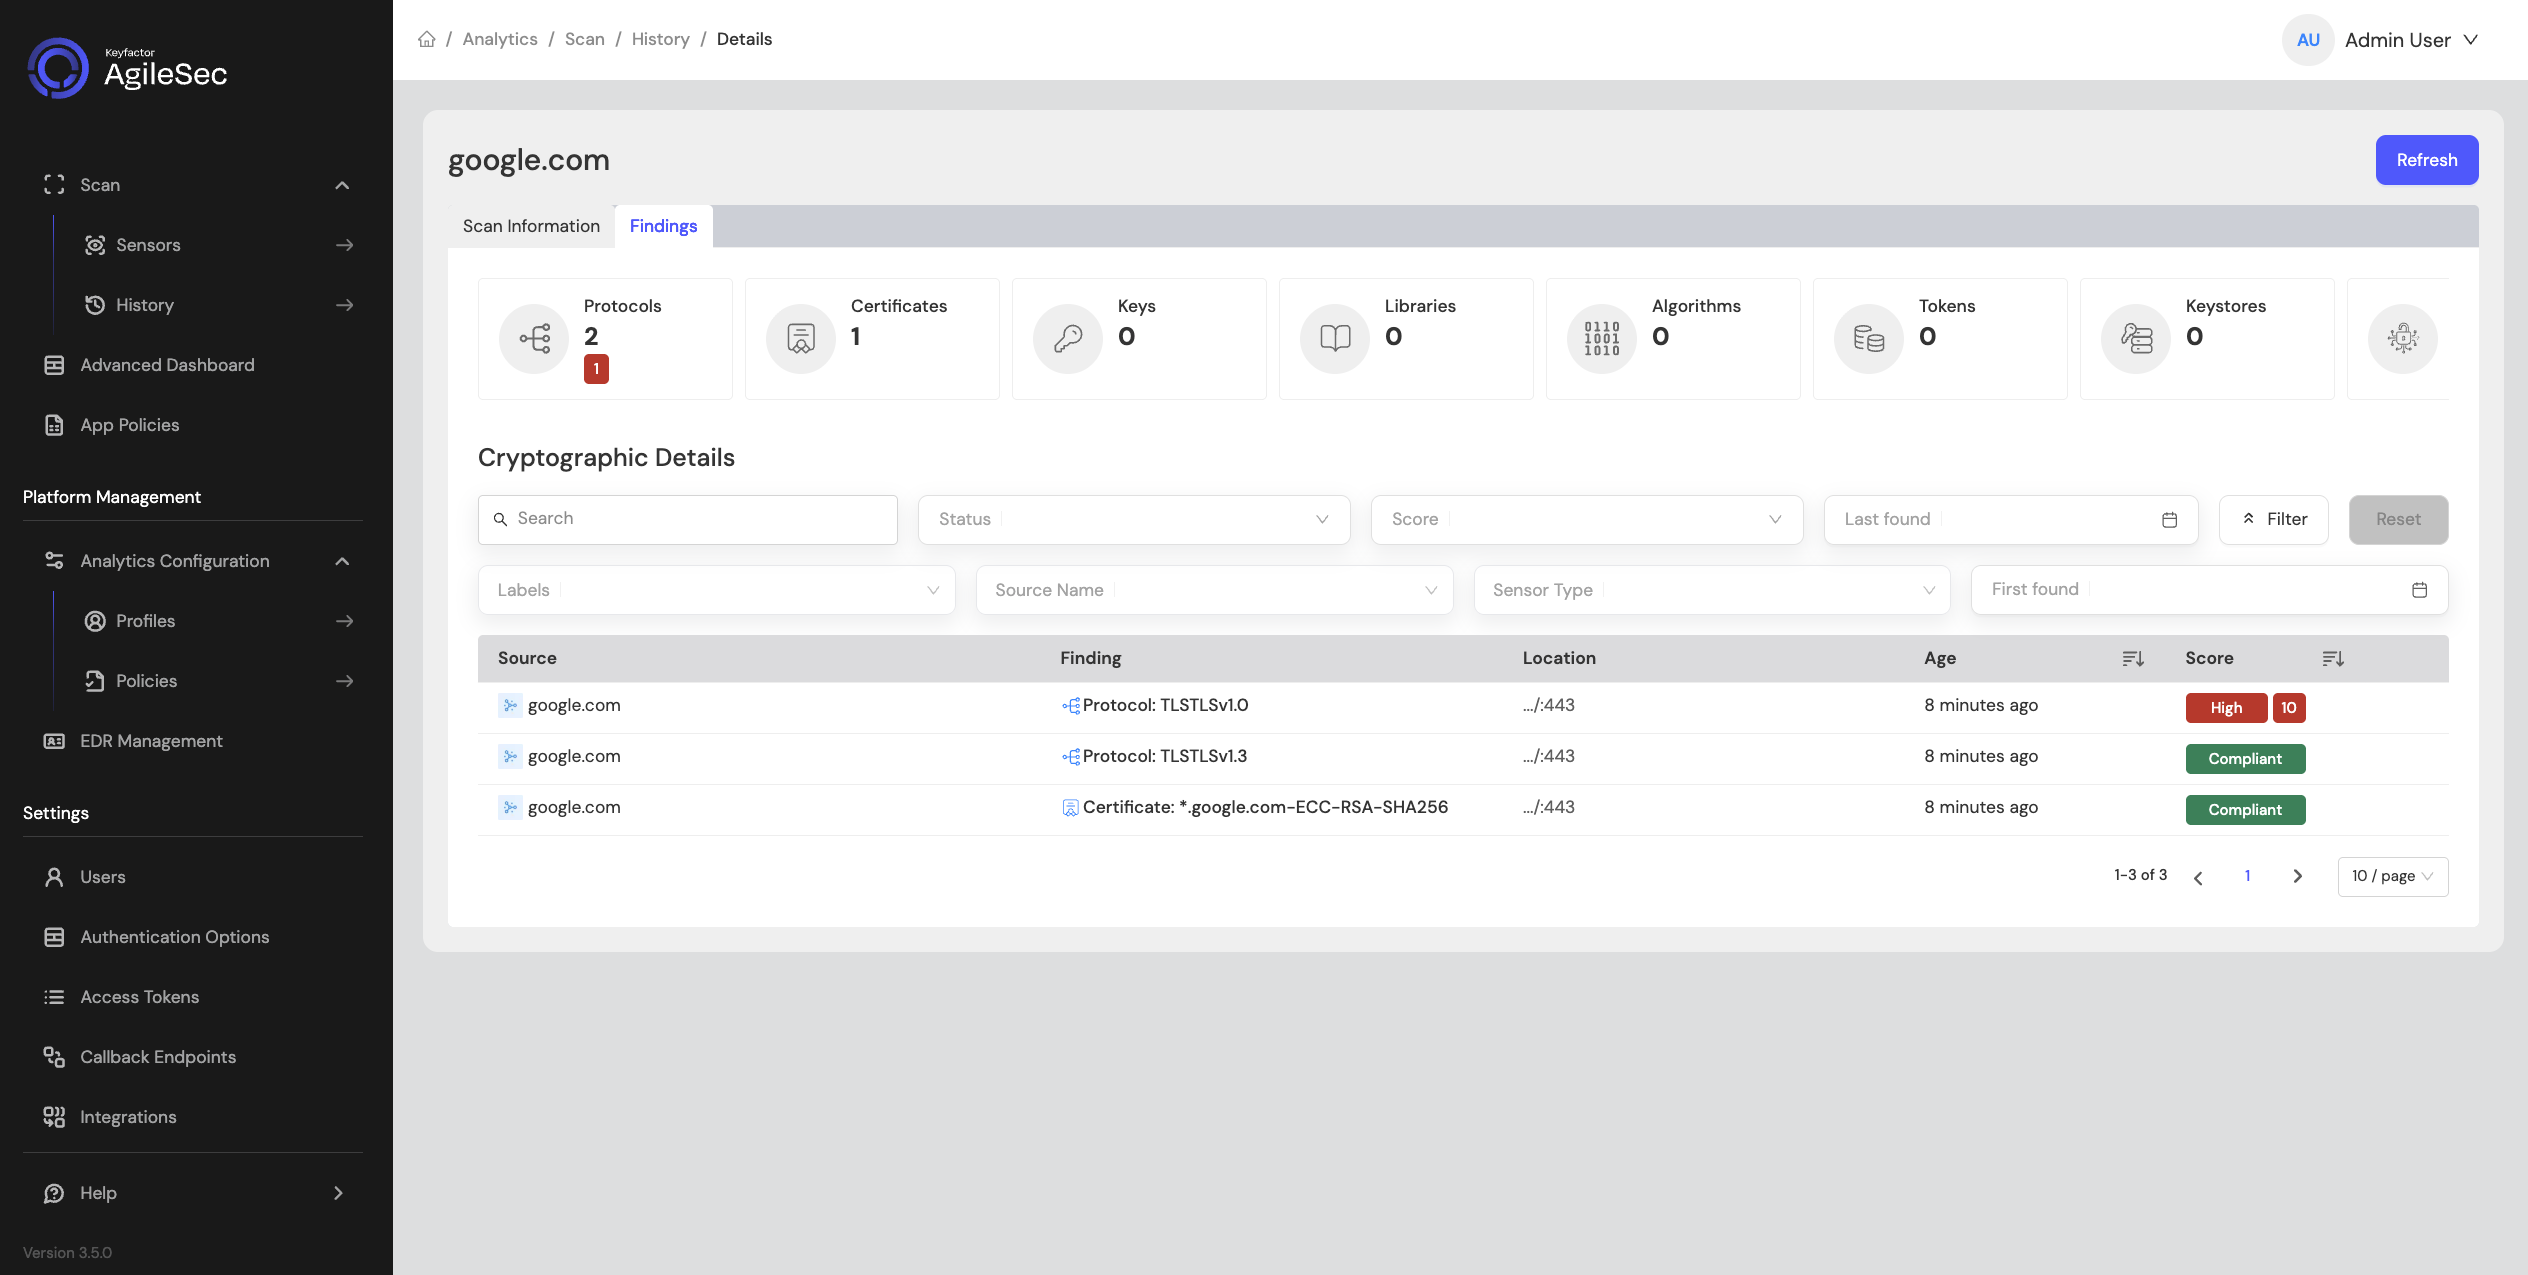Click the Score column sort icon
Image resolution: width=2528 pixels, height=1275 pixels.
pos(2333,658)
